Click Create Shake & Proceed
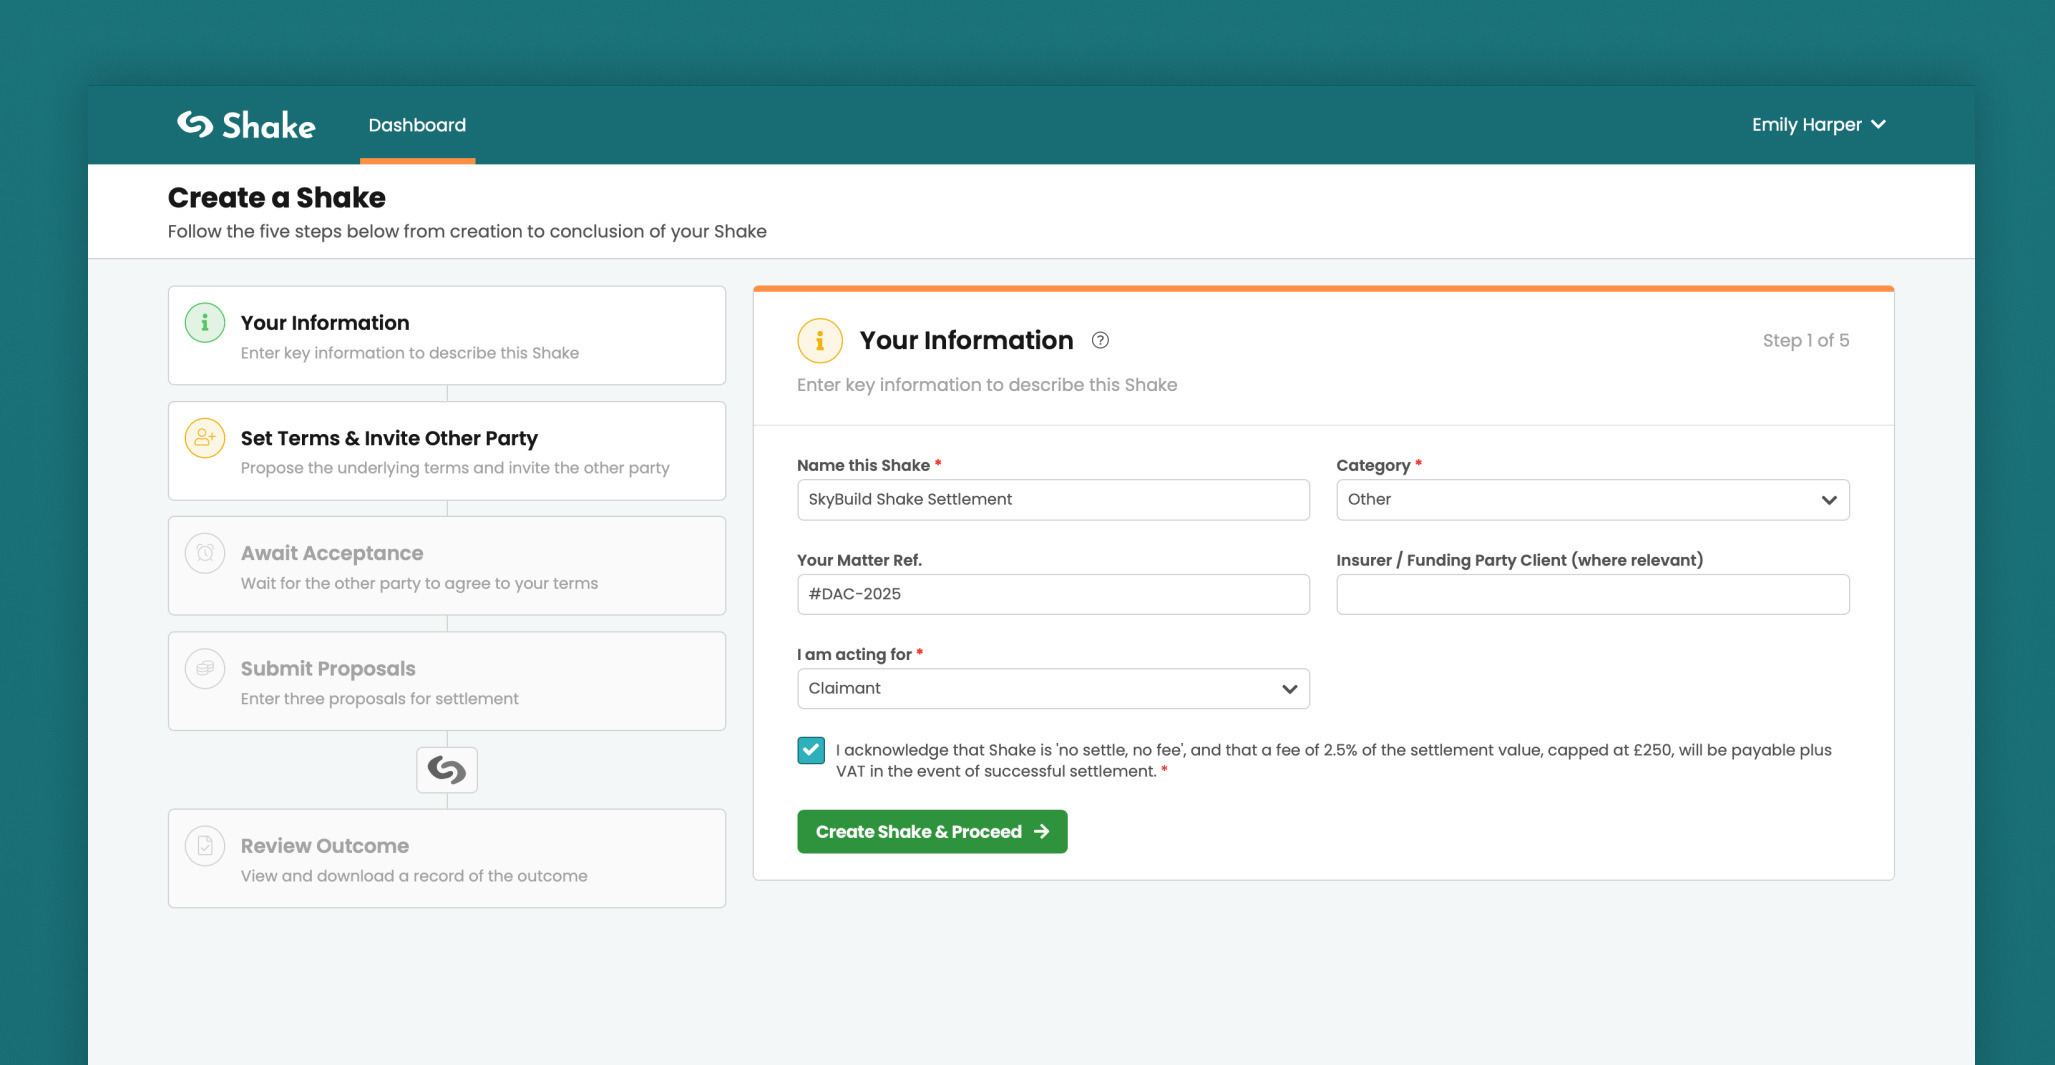The height and width of the screenshot is (1065, 2055). click(931, 831)
